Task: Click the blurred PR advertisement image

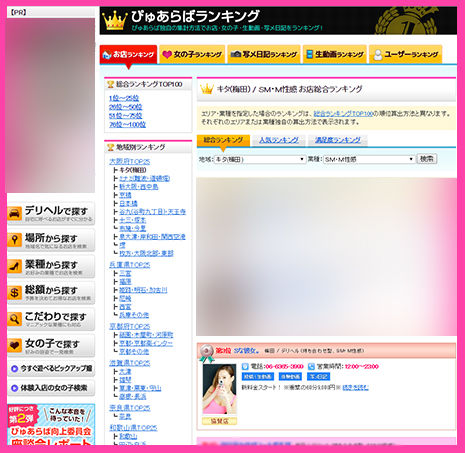Action: pos(50,105)
